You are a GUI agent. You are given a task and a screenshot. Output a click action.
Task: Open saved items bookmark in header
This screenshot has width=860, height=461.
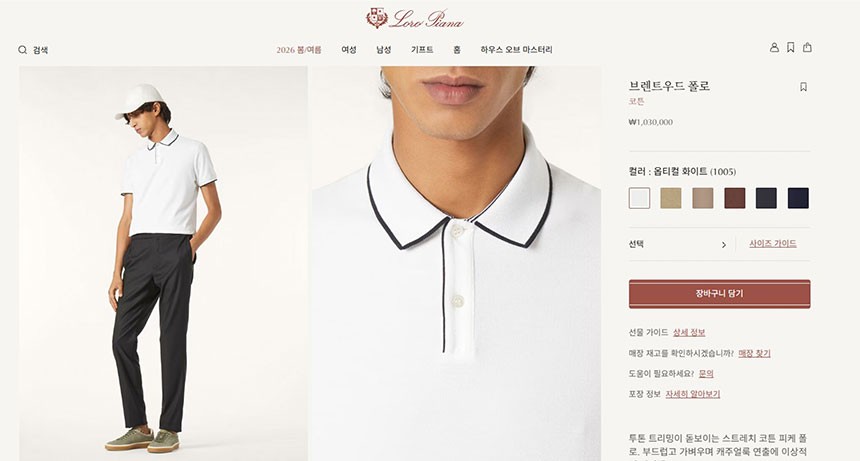point(790,48)
